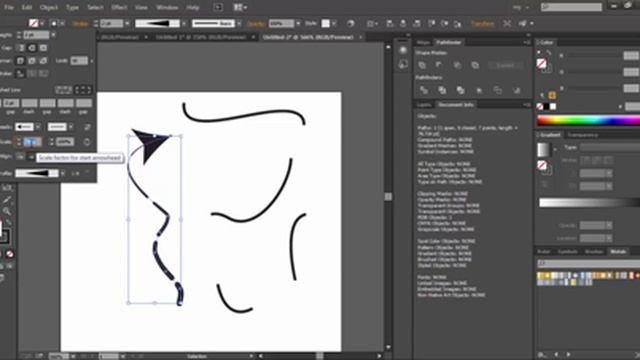Viewport: 640px width, 360px height.
Task: Increase the start arrowhead scale stepper
Action: point(18,140)
